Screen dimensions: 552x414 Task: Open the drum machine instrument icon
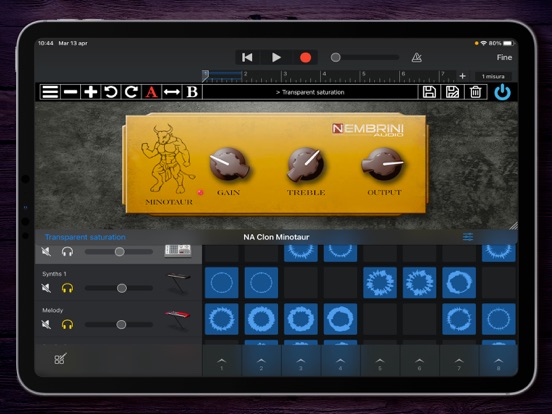[x=178, y=251]
